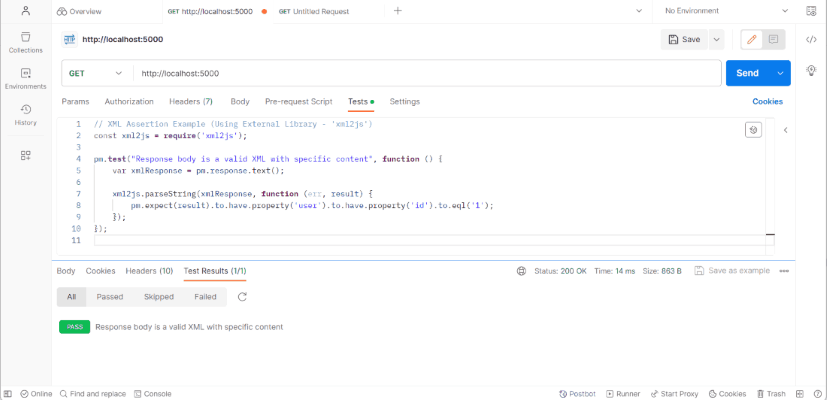Image resolution: width=827 pixels, height=400 pixels.
Task: Open the Headers (7) request tab
Action: click(190, 101)
